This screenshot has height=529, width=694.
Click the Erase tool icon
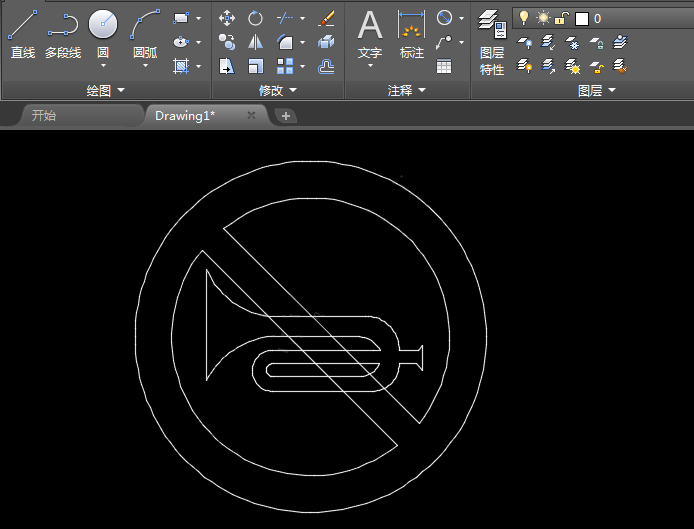[x=326, y=18]
